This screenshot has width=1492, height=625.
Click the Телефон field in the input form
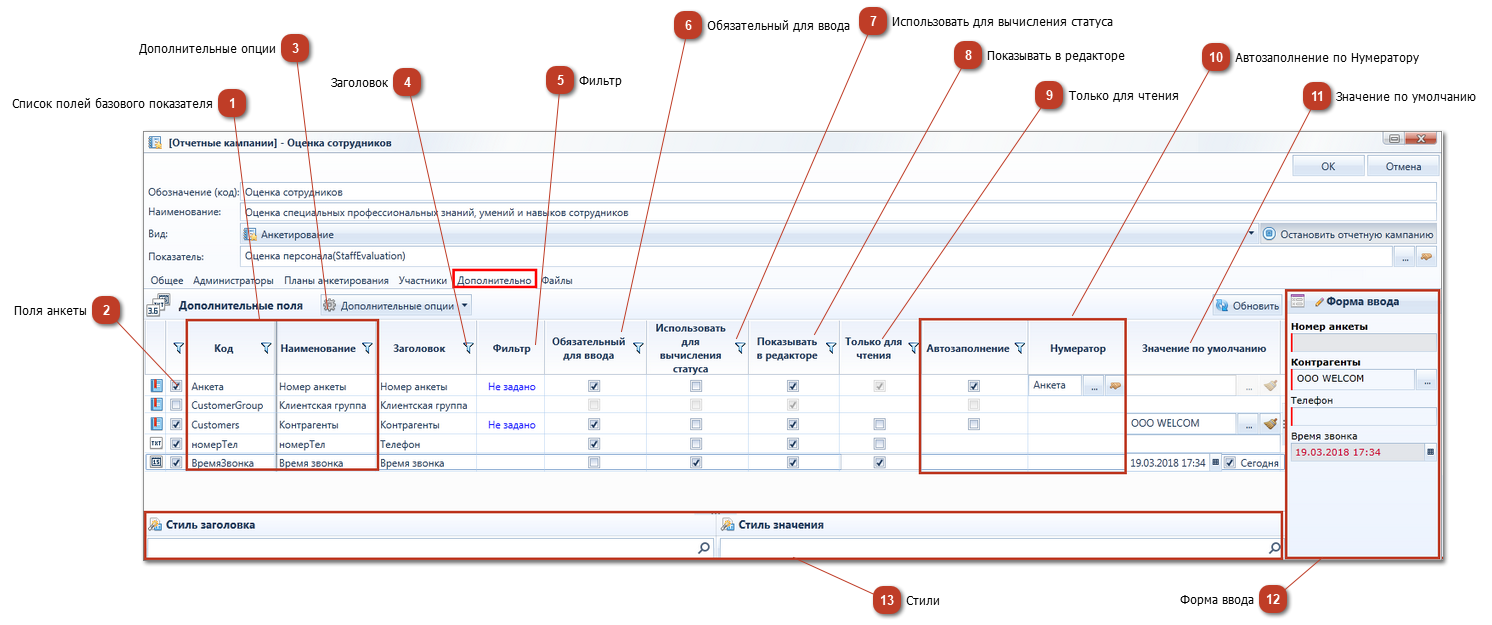click(x=1363, y=416)
